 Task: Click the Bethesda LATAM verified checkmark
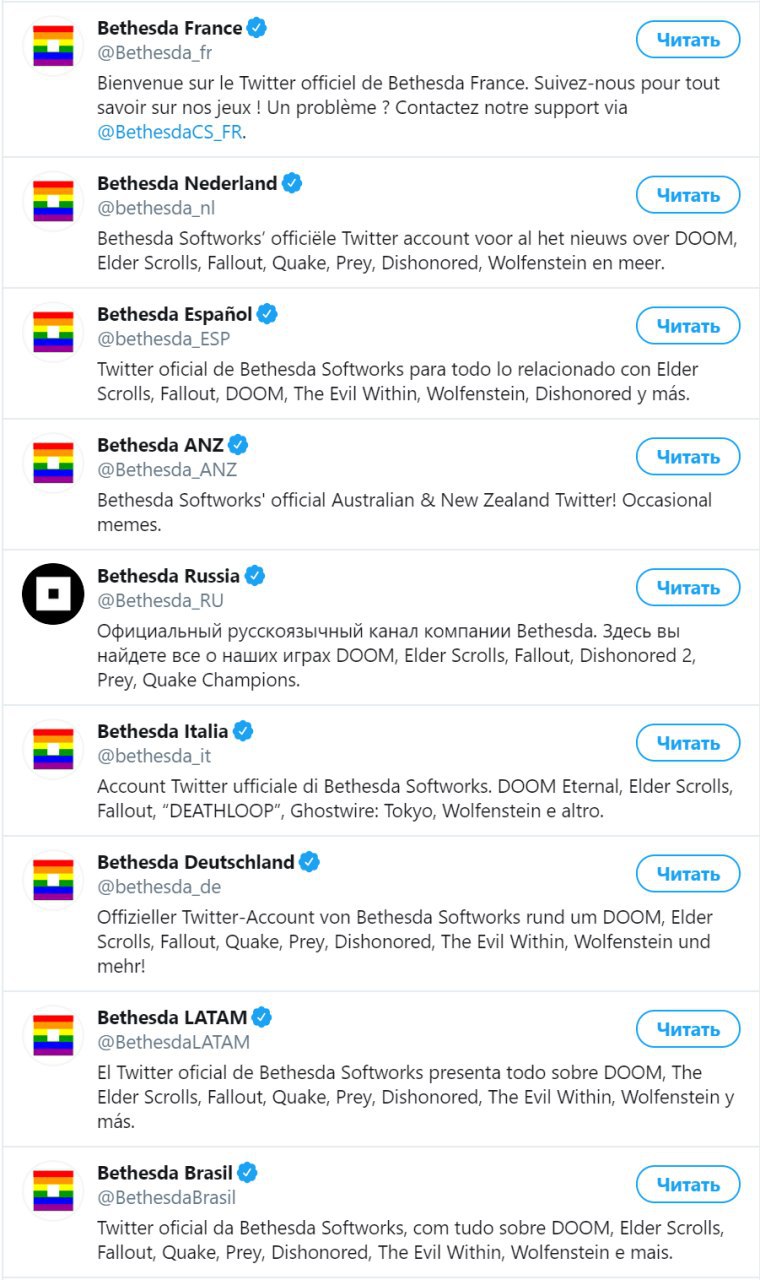click(x=262, y=1017)
